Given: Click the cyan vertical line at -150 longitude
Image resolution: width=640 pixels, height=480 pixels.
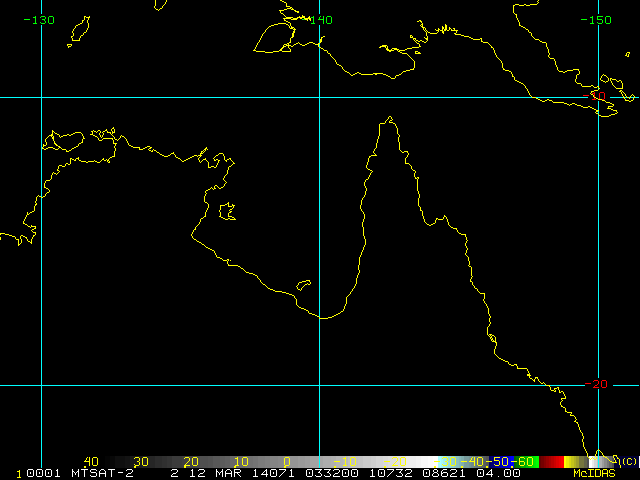Looking at the screenshot, I should (597, 250).
